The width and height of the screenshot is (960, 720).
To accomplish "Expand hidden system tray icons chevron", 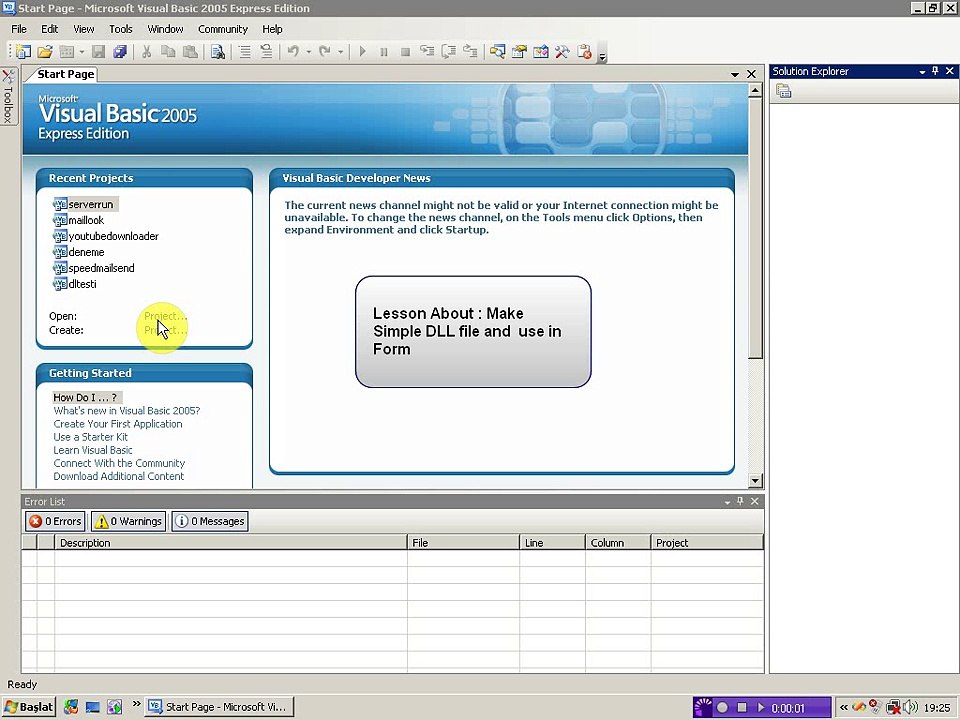I will [844, 707].
